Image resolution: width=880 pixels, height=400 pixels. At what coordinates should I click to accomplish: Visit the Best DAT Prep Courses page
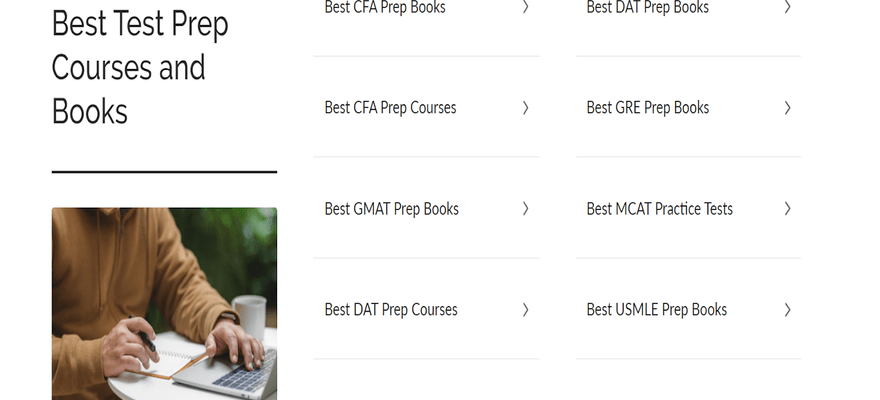[x=390, y=310]
